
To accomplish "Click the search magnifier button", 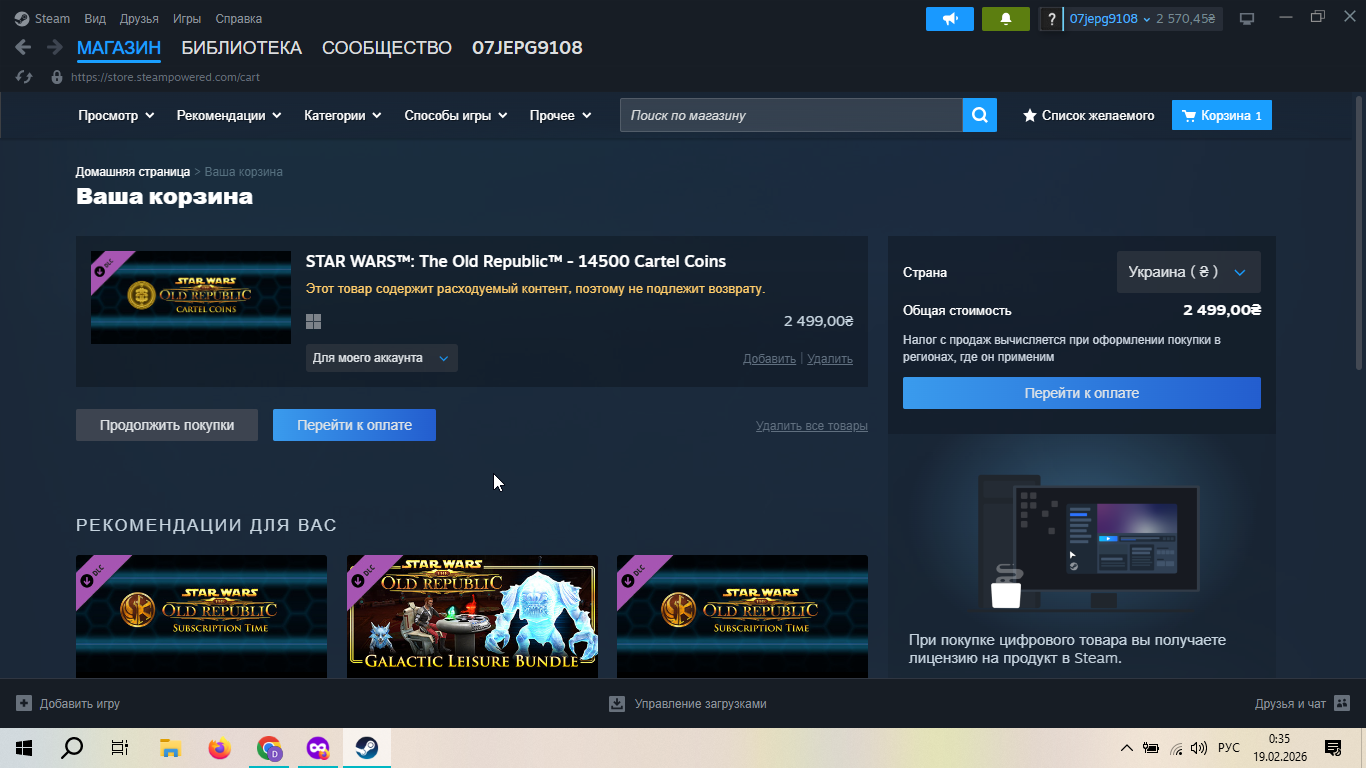I will pyautogui.click(x=980, y=115).
